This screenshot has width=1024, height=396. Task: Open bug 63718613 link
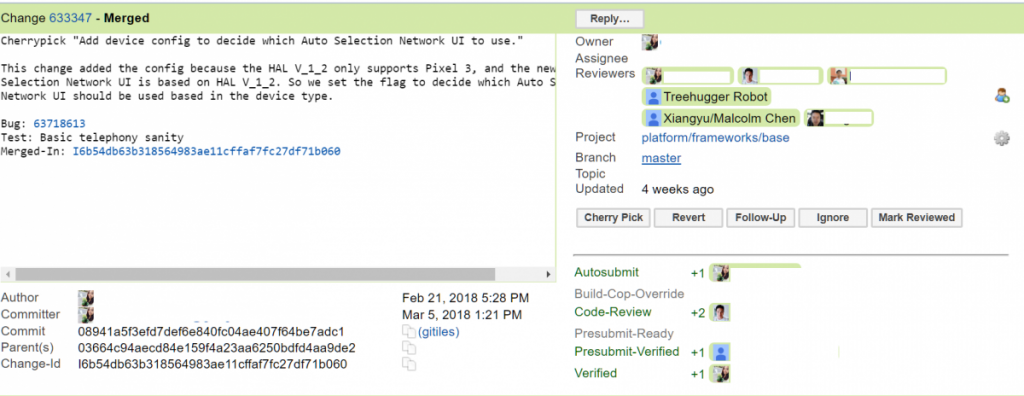tap(59, 124)
